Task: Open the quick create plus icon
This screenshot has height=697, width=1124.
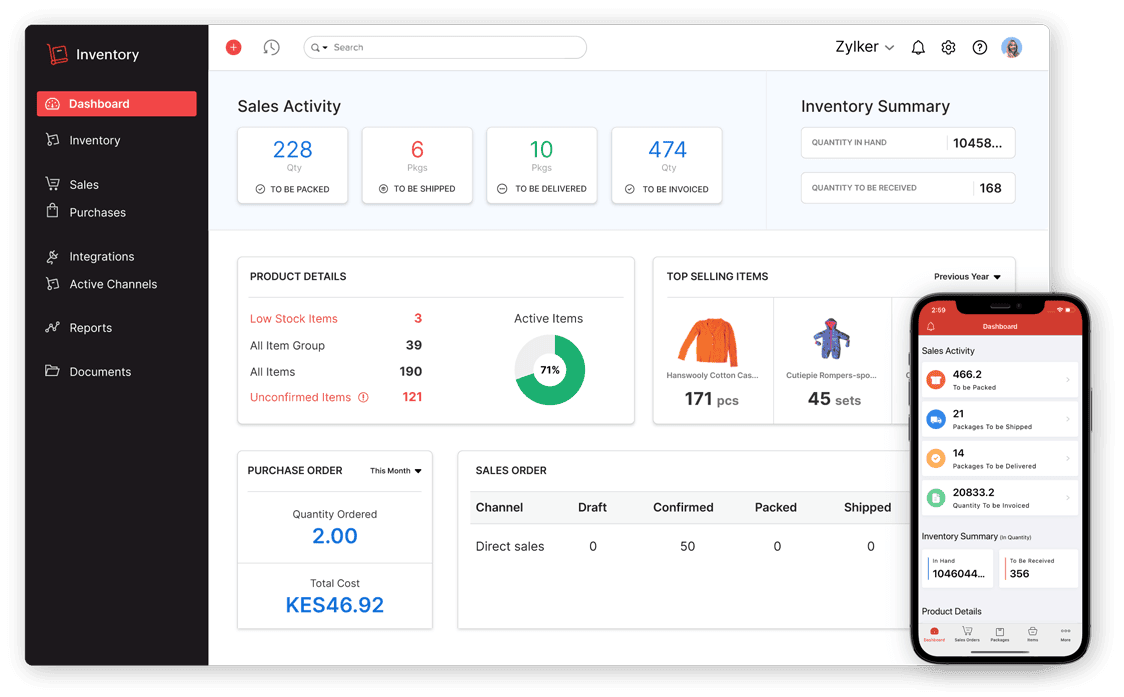Action: click(x=233, y=47)
